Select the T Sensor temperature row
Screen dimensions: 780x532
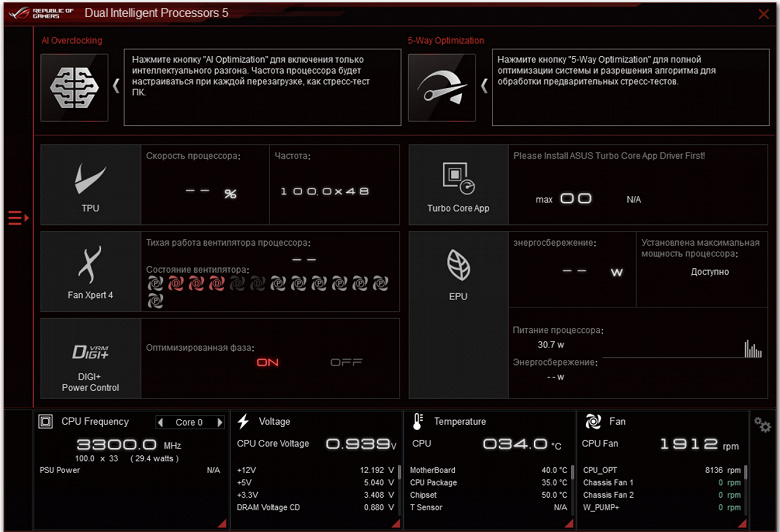(x=488, y=507)
